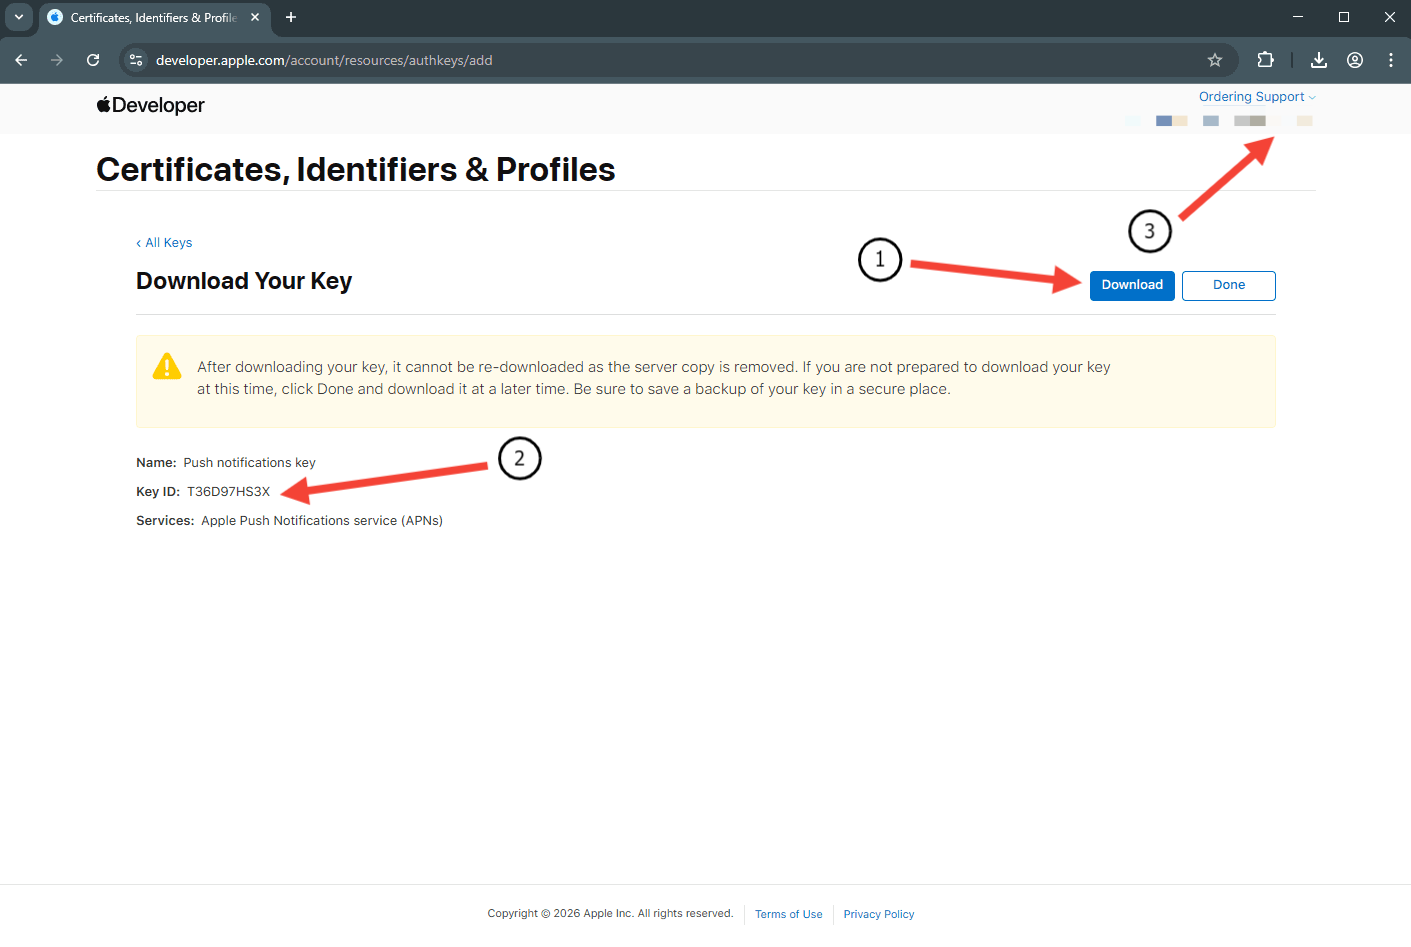Select the Certificates, Identifiers & Profiles tab
Screen dimensions: 1411x947
point(154,18)
